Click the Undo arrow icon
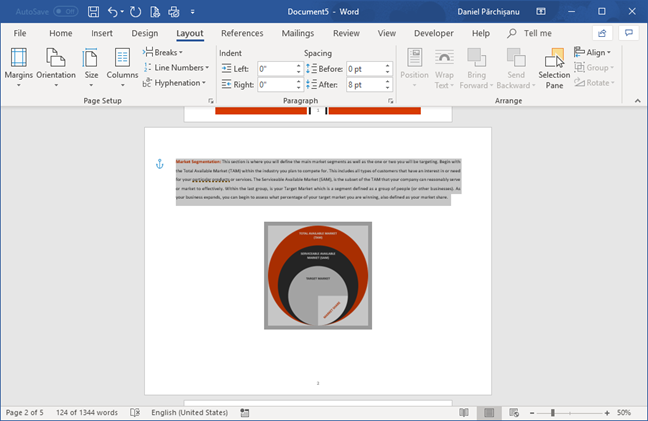This screenshot has height=421, width=648. click(112, 12)
